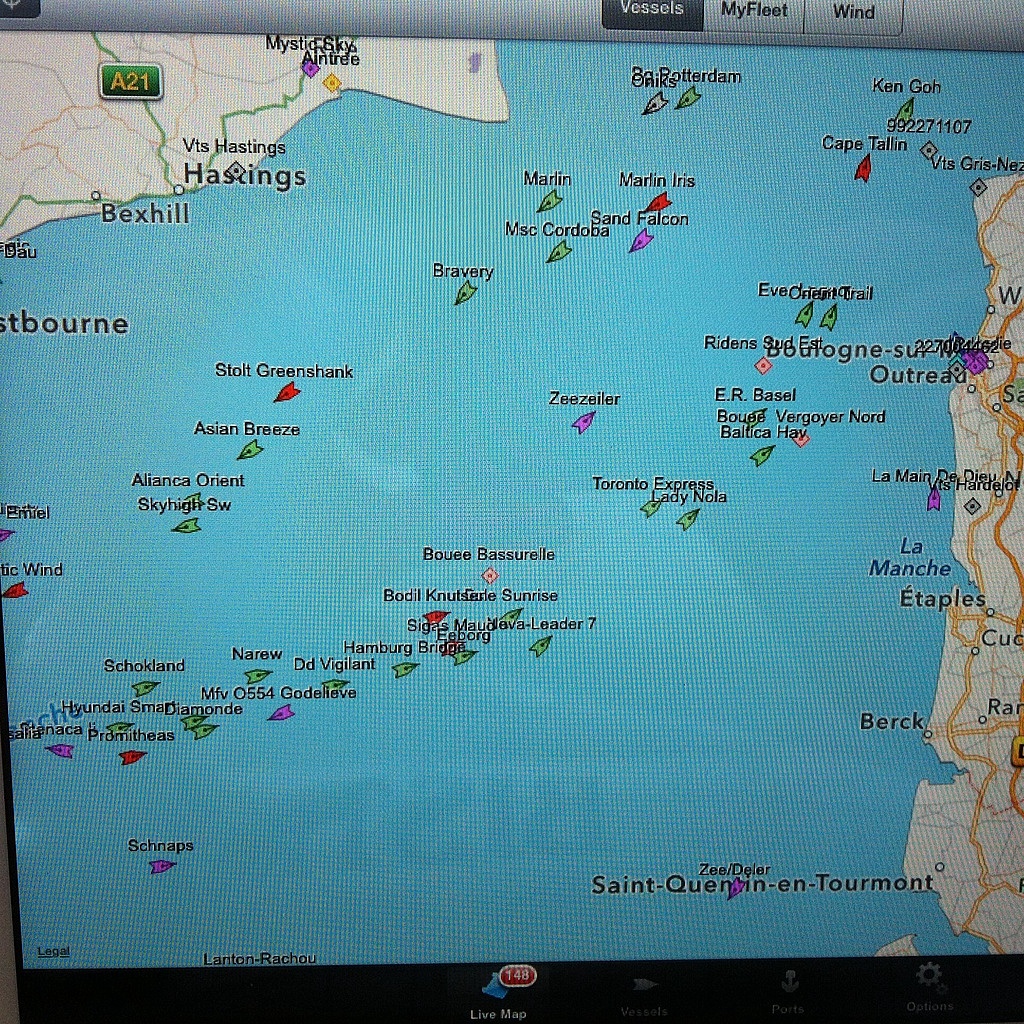Viewport: 1024px width, 1024px height.
Task: Tap the Mystic Sky purple marker
Action: coord(311,67)
